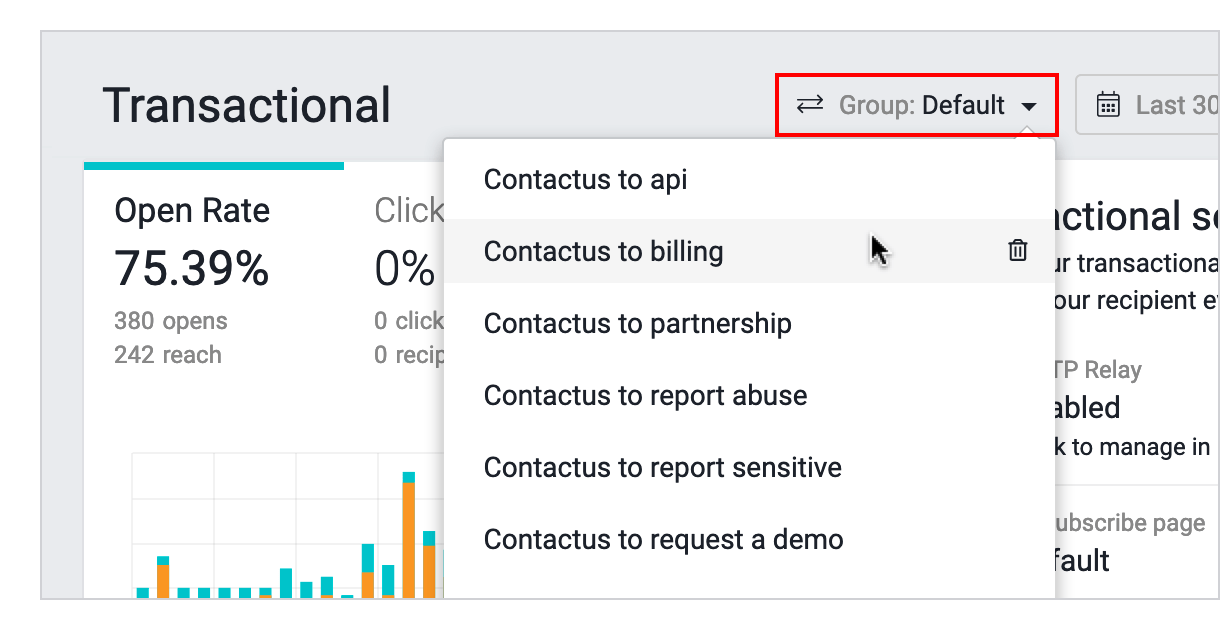This screenshot has width=1220, height=630.
Task: Click the 380 opens count
Action: coord(171,321)
